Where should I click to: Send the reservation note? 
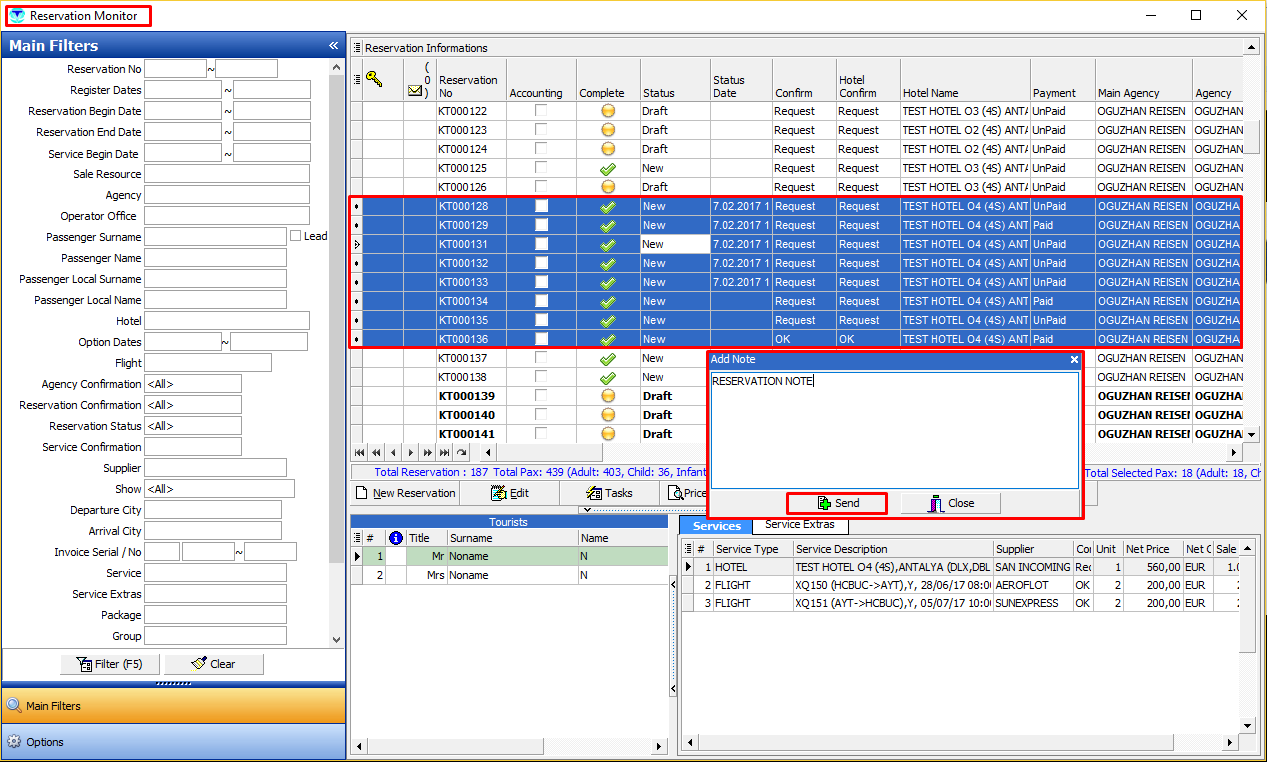point(837,503)
